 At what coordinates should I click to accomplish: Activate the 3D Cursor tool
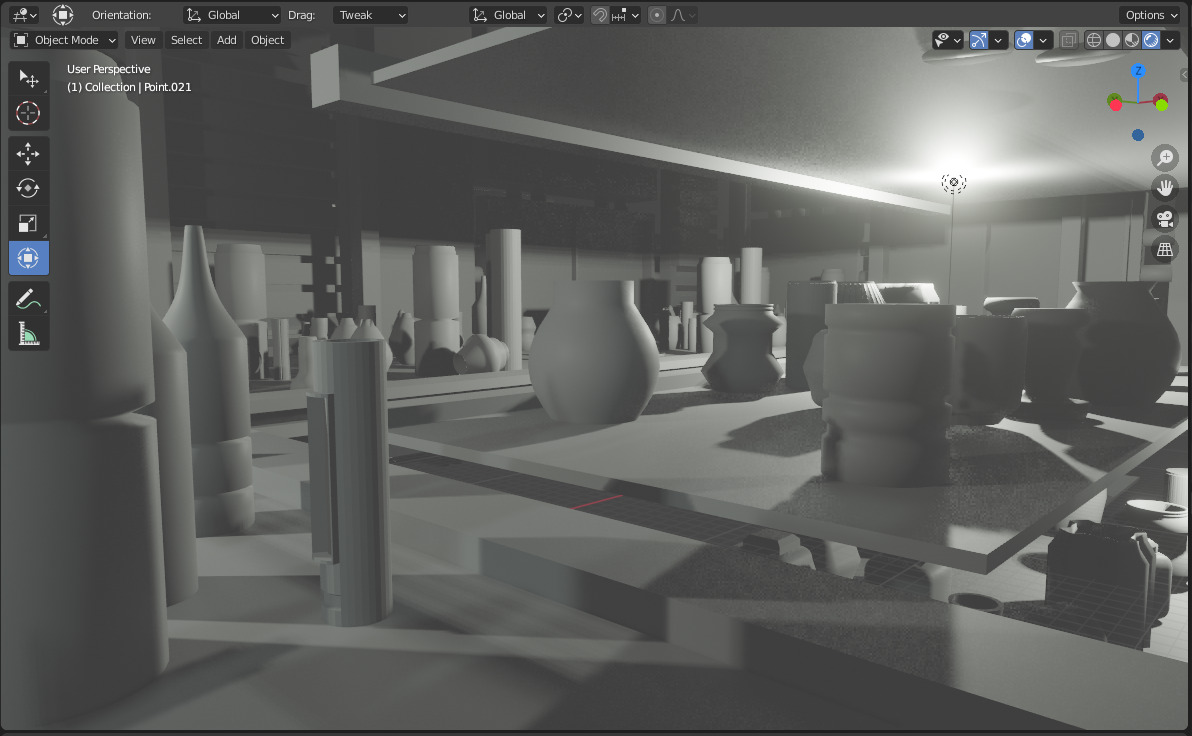tap(29, 113)
